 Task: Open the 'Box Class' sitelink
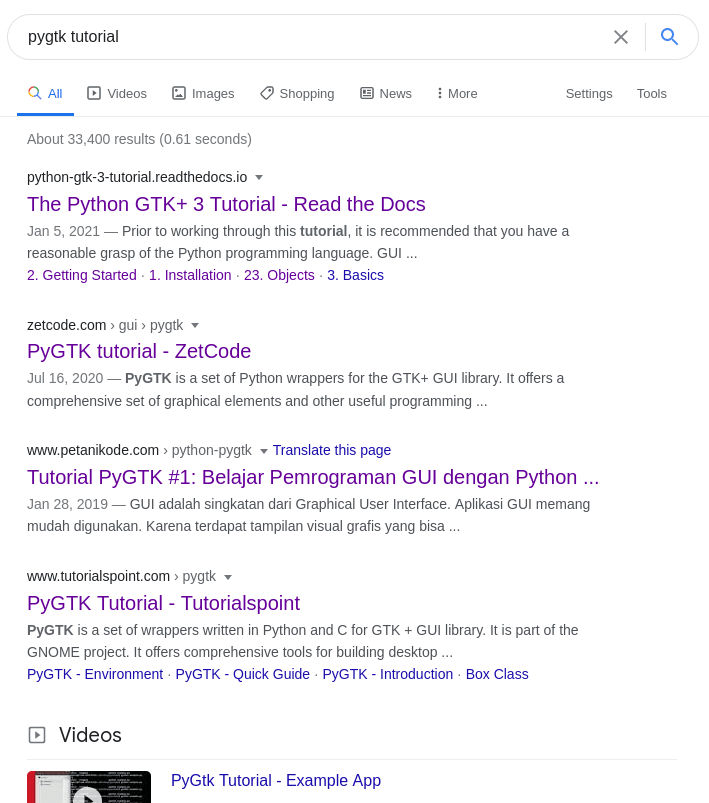pos(497,674)
